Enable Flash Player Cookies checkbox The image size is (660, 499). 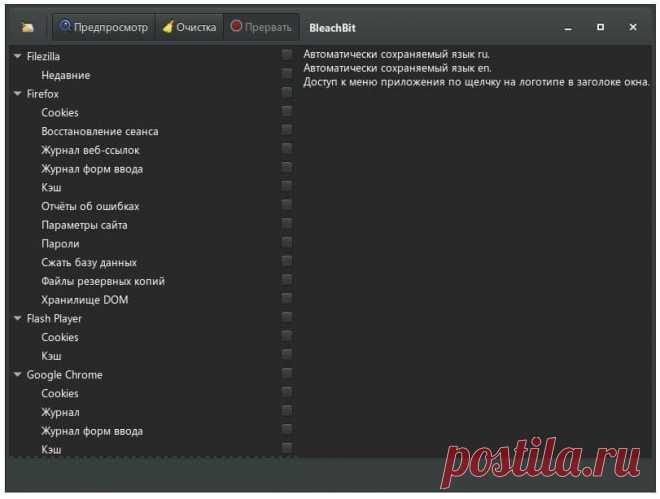click(287, 335)
